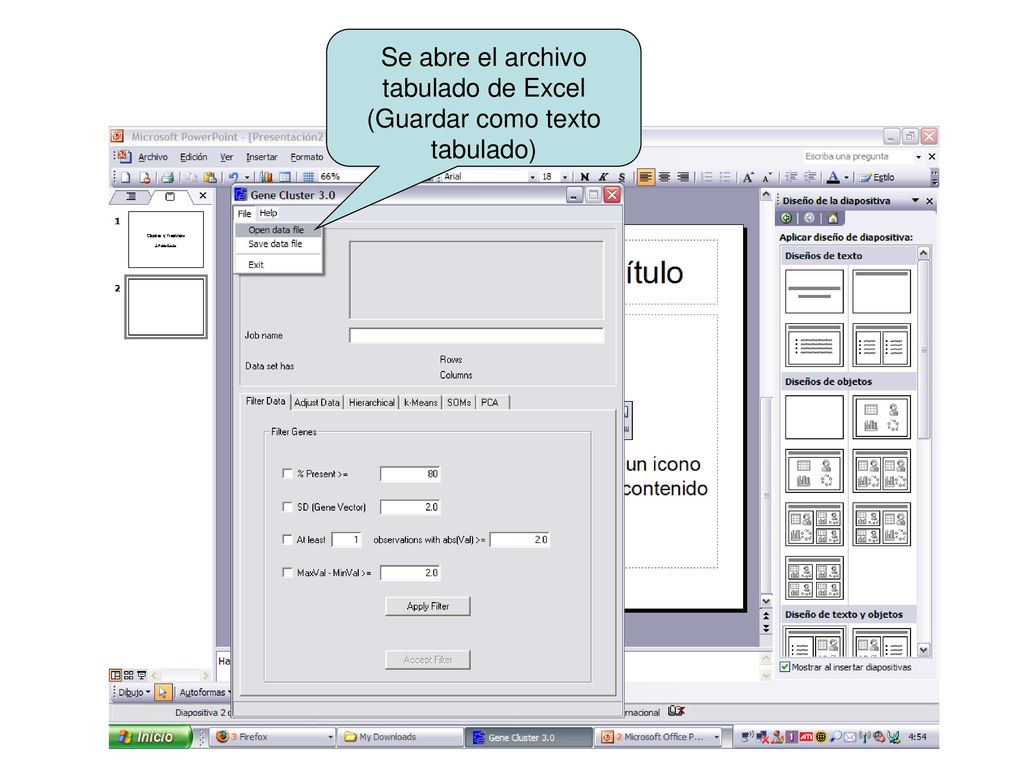Open the font size 18 dropdown arrow
1024x768 pixels.
(x=565, y=177)
